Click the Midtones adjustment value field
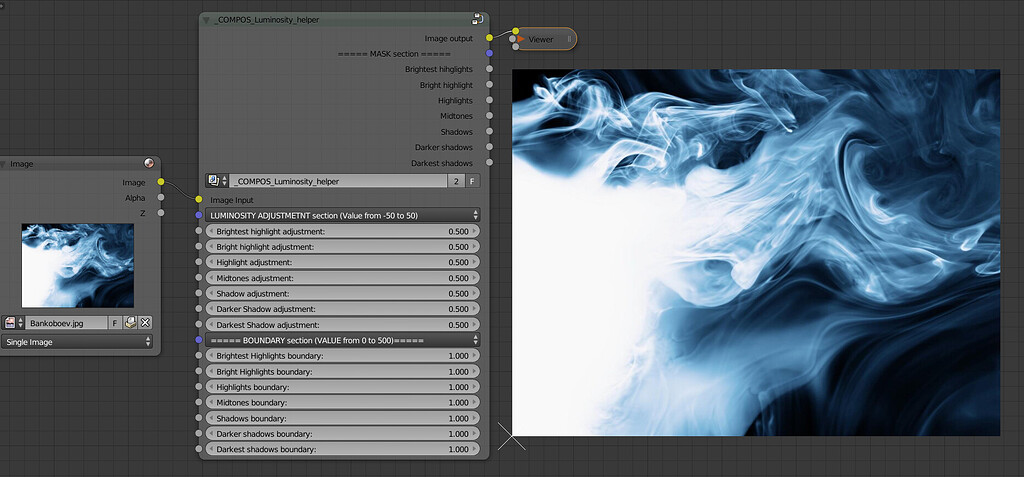This screenshot has width=1024, height=477. [343, 278]
